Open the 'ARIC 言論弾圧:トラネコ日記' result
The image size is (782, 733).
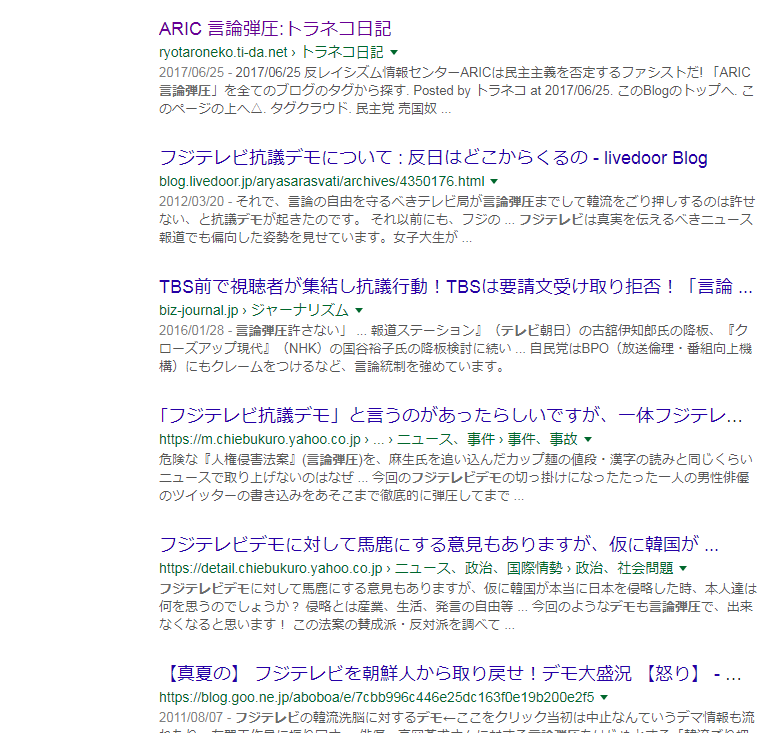275,28
